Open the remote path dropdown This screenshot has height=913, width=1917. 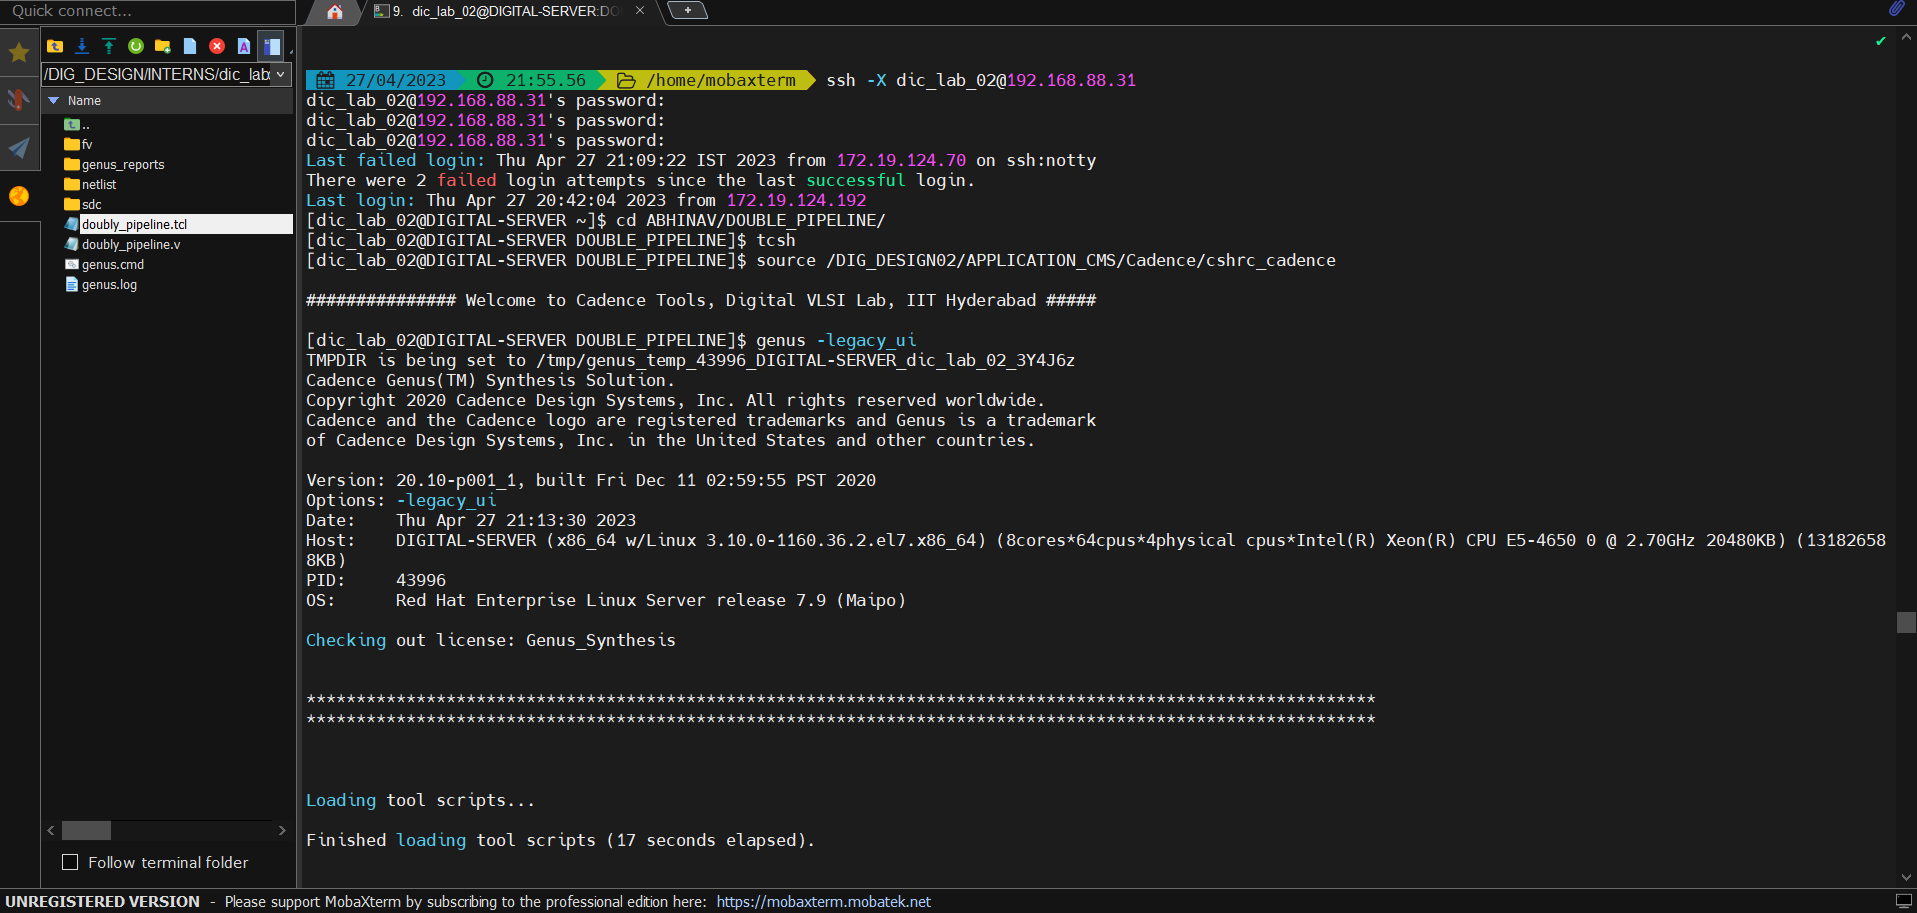click(x=281, y=74)
